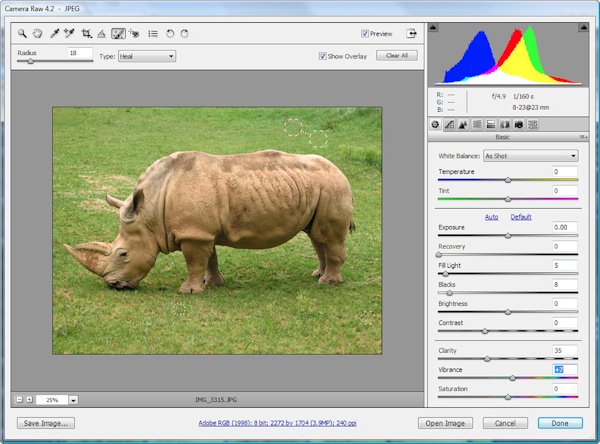This screenshot has height=444, width=600.
Task: Open the Presets tab
Action: coord(533,124)
